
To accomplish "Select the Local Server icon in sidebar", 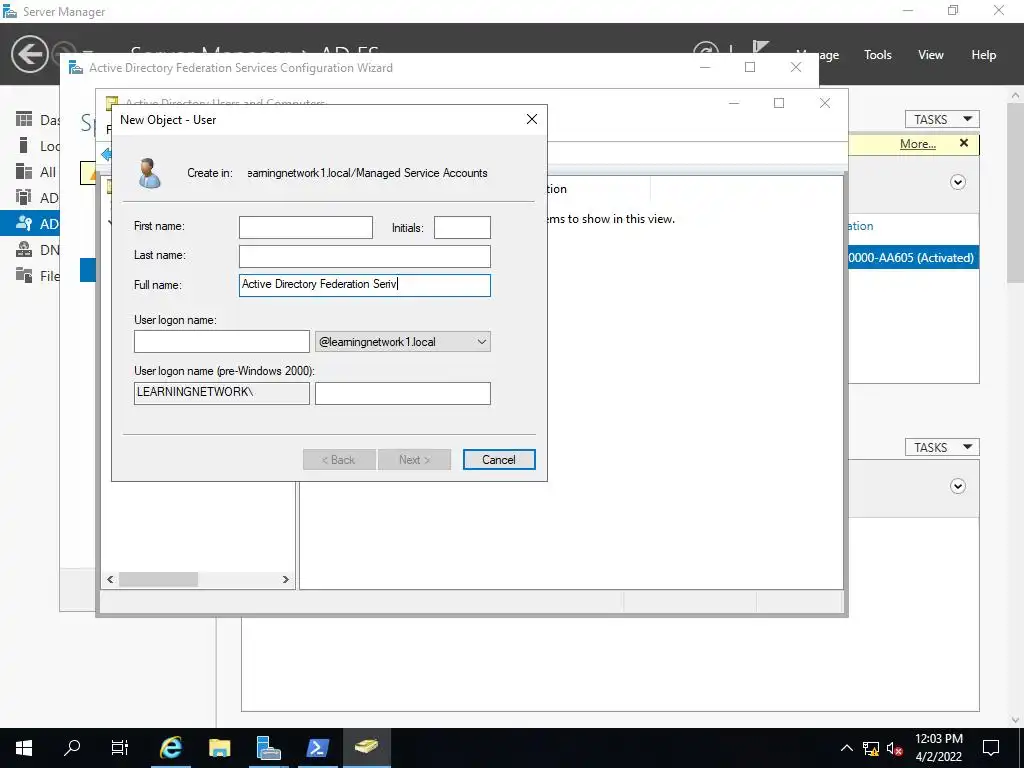I will coord(24,145).
